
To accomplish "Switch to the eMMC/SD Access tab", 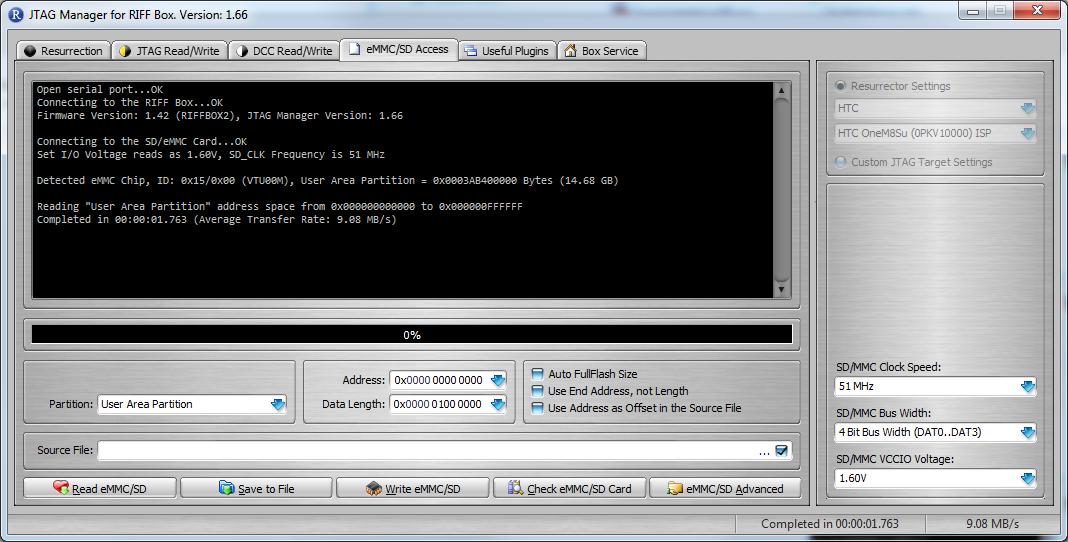I will [398, 49].
